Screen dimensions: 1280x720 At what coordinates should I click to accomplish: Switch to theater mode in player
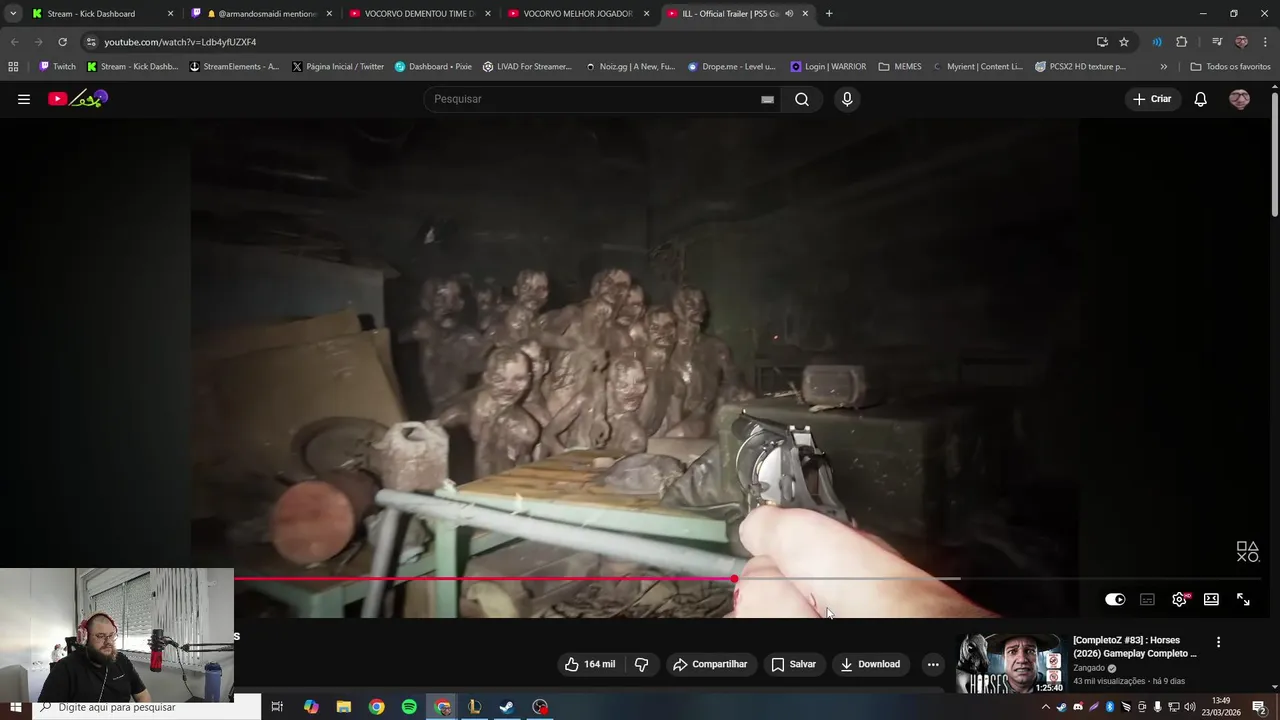click(1211, 599)
